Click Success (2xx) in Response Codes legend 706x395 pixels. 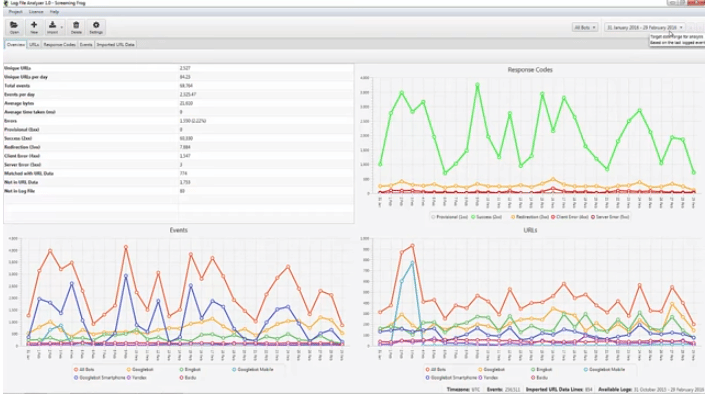pos(486,217)
